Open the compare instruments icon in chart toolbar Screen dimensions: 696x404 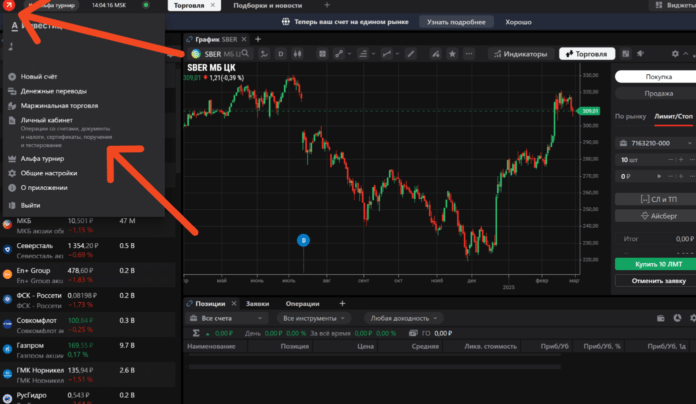pos(264,54)
